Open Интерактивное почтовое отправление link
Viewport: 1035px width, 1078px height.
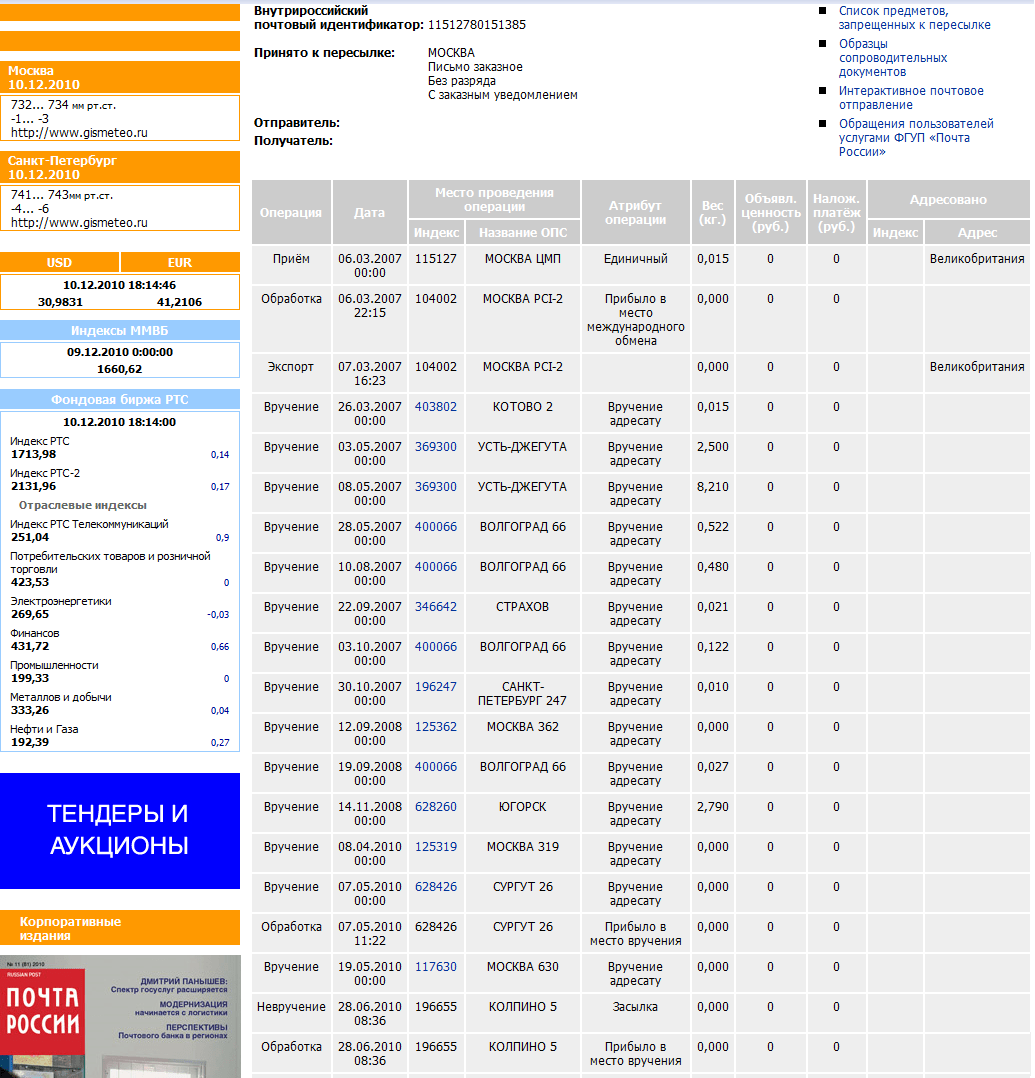911,98
